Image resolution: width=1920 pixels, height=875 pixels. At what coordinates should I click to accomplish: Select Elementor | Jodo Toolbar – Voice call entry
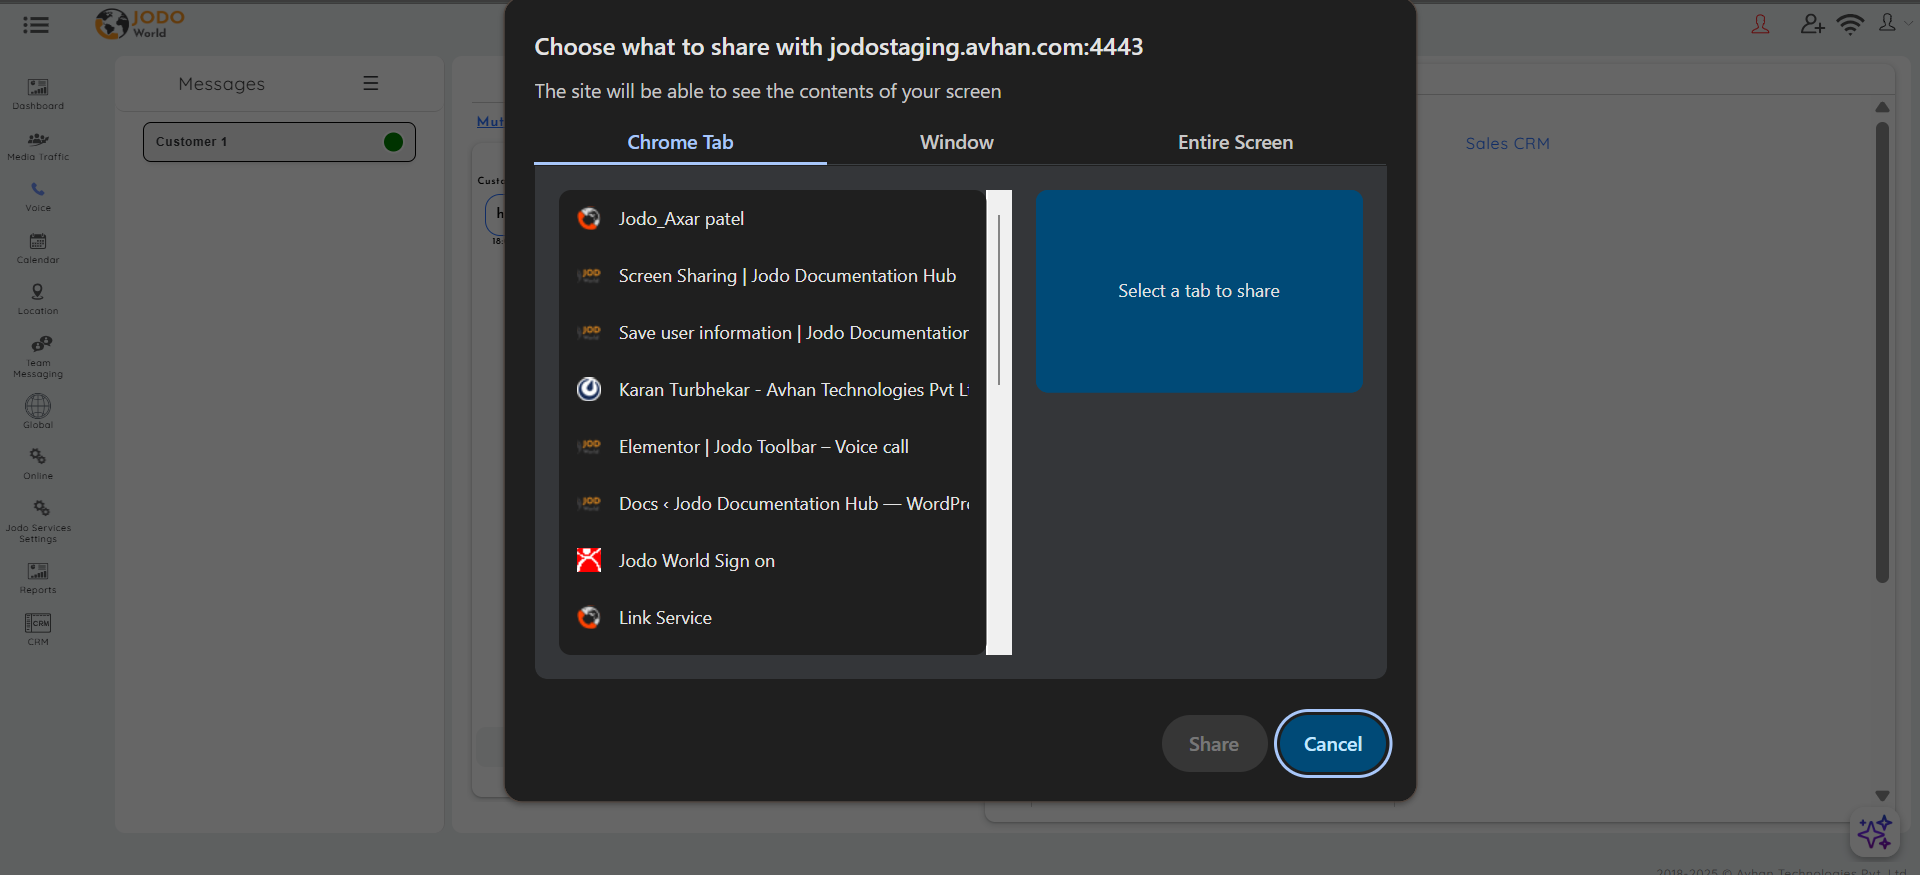(x=772, y=446)
